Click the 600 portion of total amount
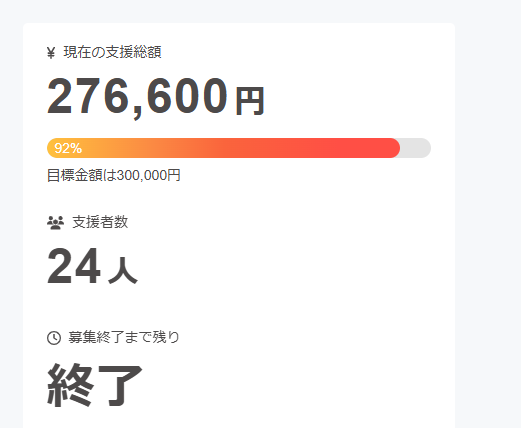This screenshot has height=428, width=521. coord(187,96)
